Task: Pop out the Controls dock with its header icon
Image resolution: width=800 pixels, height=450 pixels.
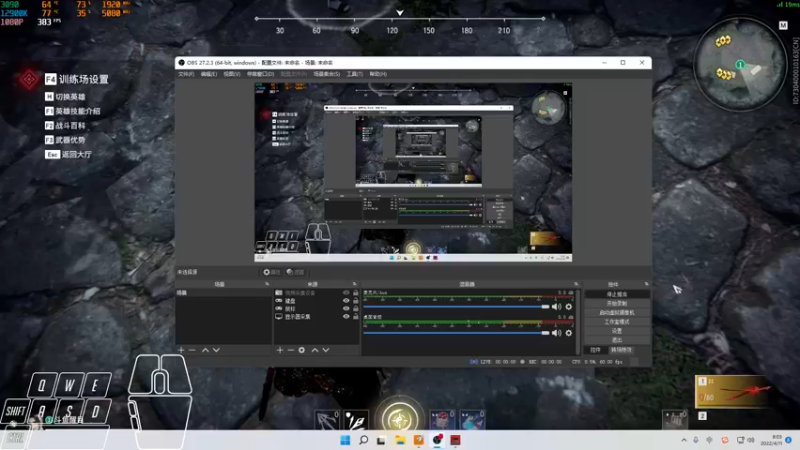Action: (646, 284)
